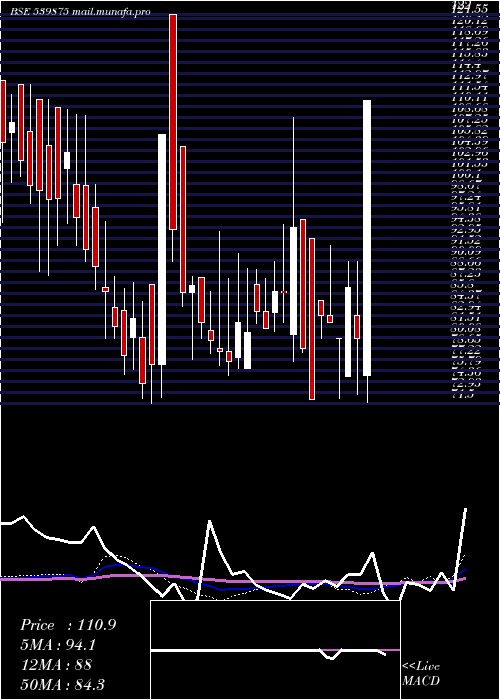Viewport: 500px width, 700px height.
Task: Click the tallest red candlestick near the top
Action: pos(173,122)
